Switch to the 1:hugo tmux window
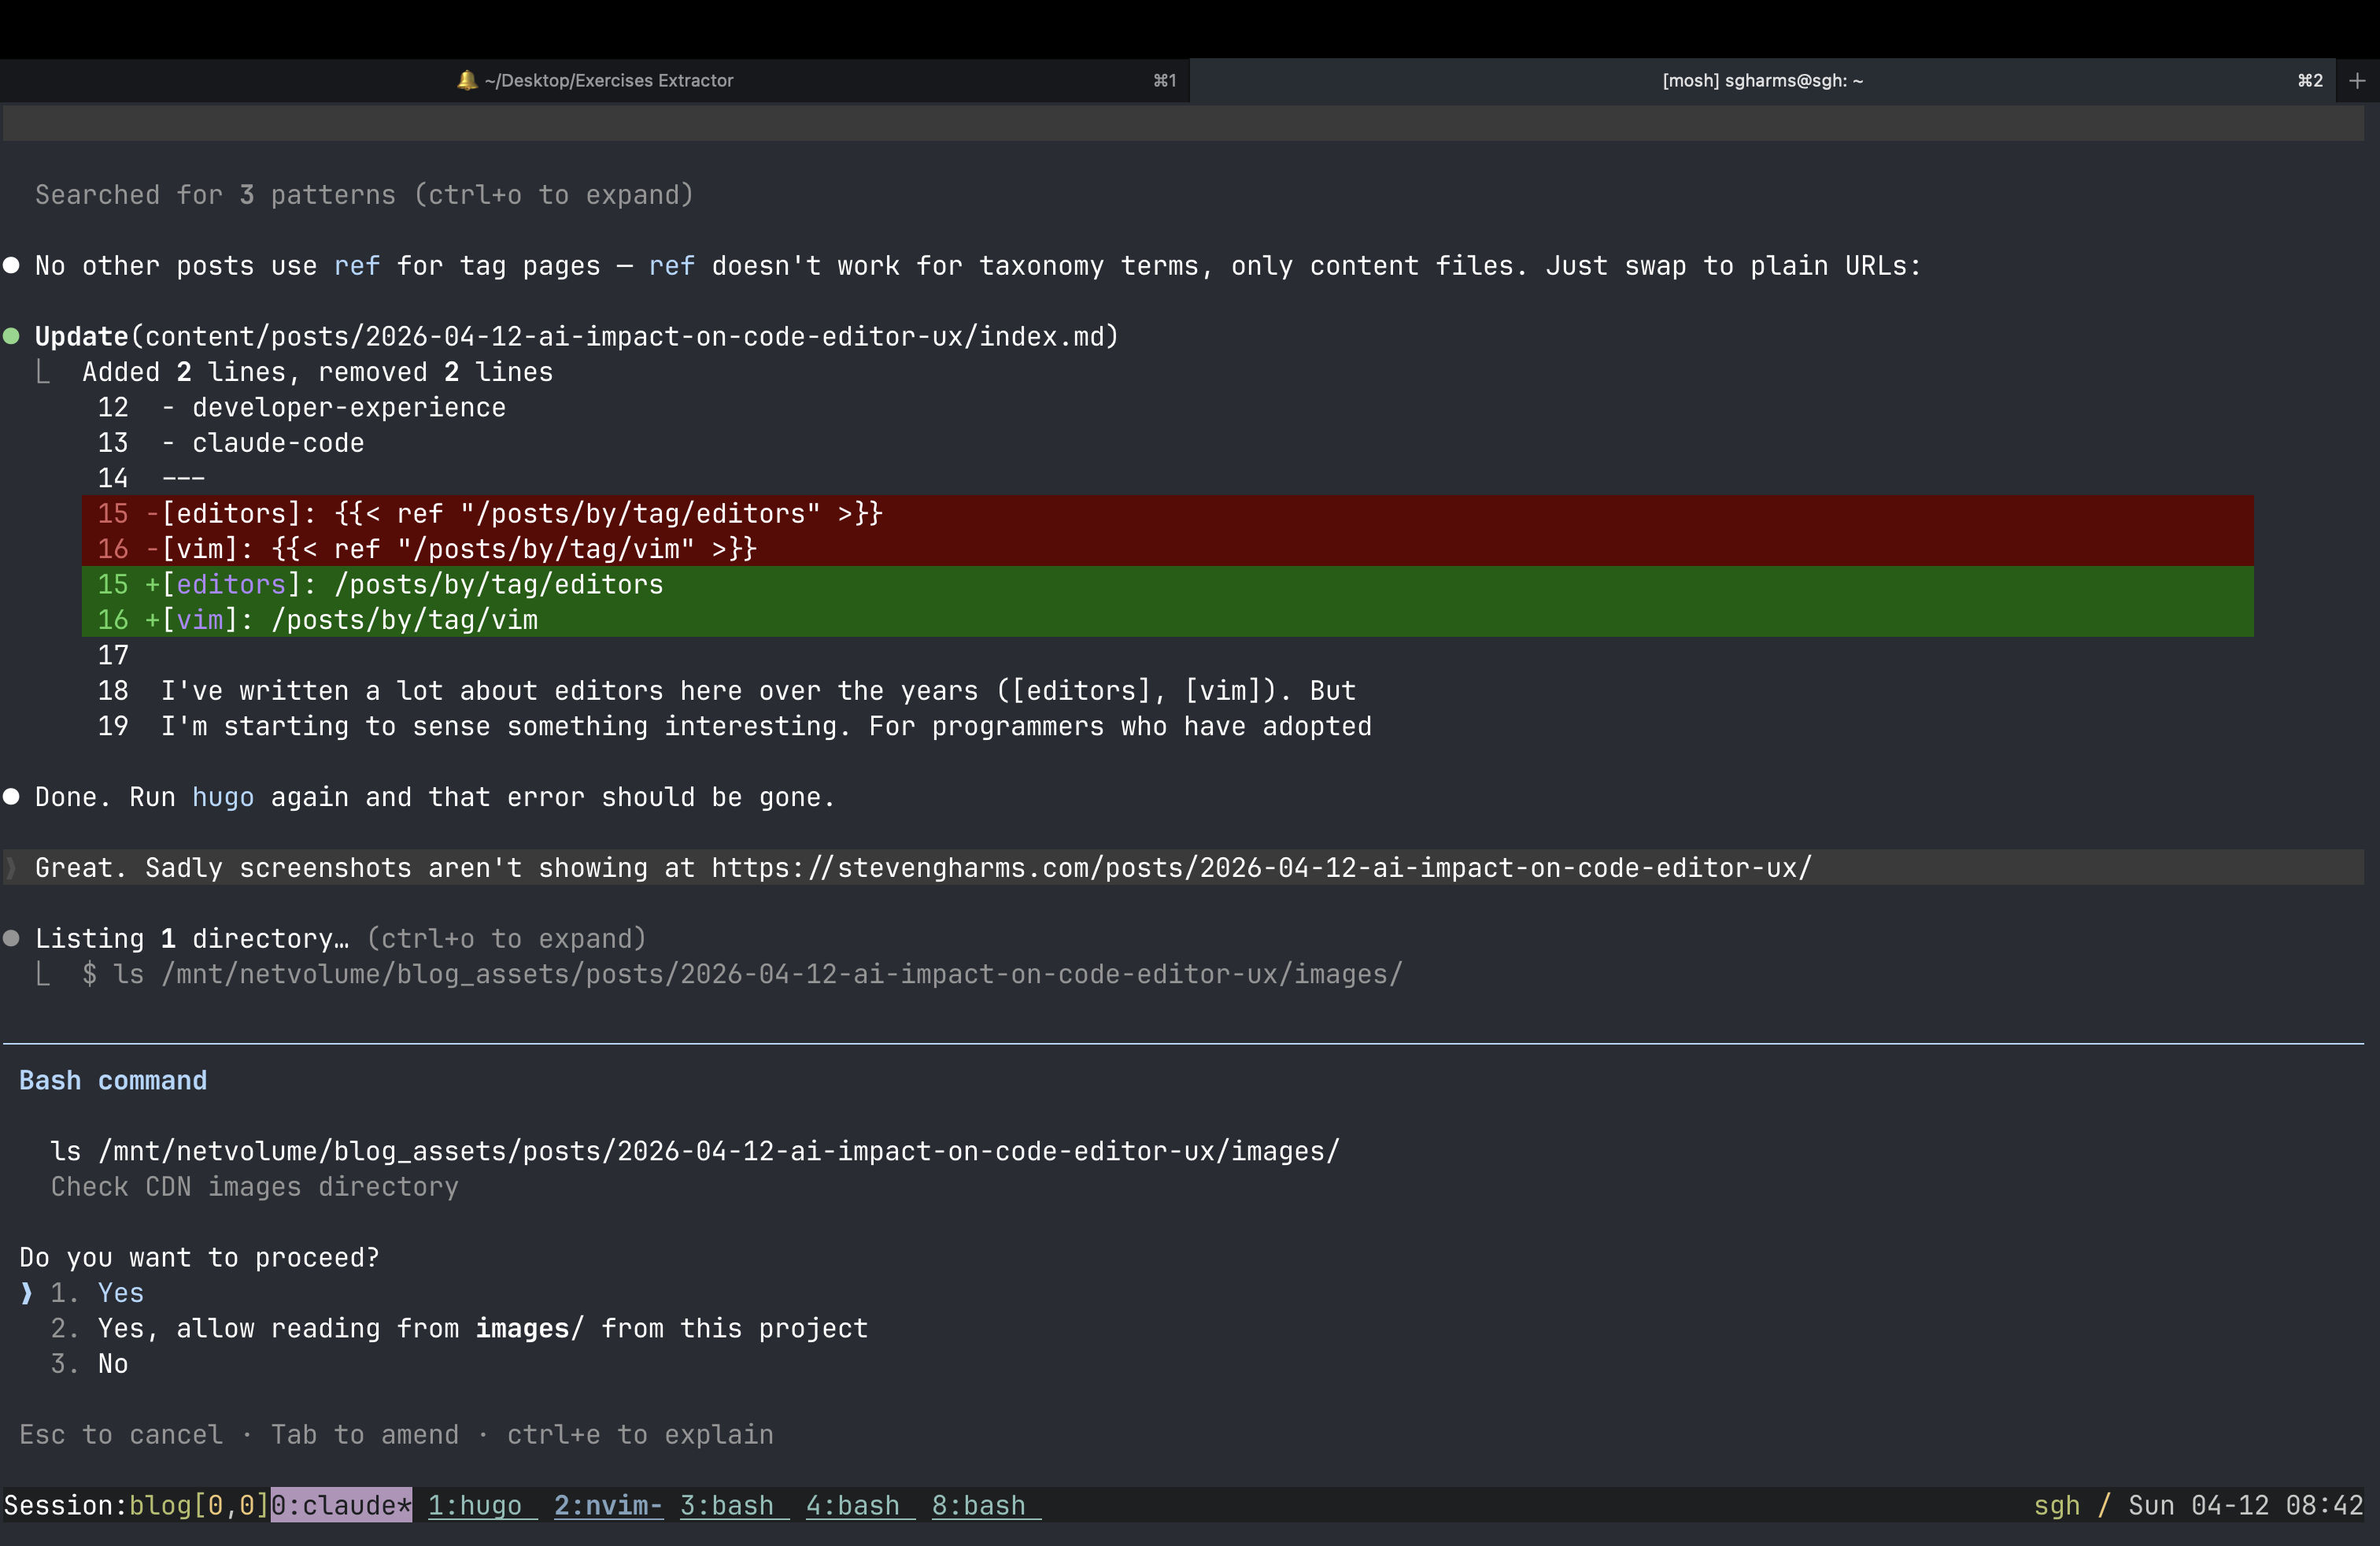This screenshot has width=2380, height=1546. 478,1506
